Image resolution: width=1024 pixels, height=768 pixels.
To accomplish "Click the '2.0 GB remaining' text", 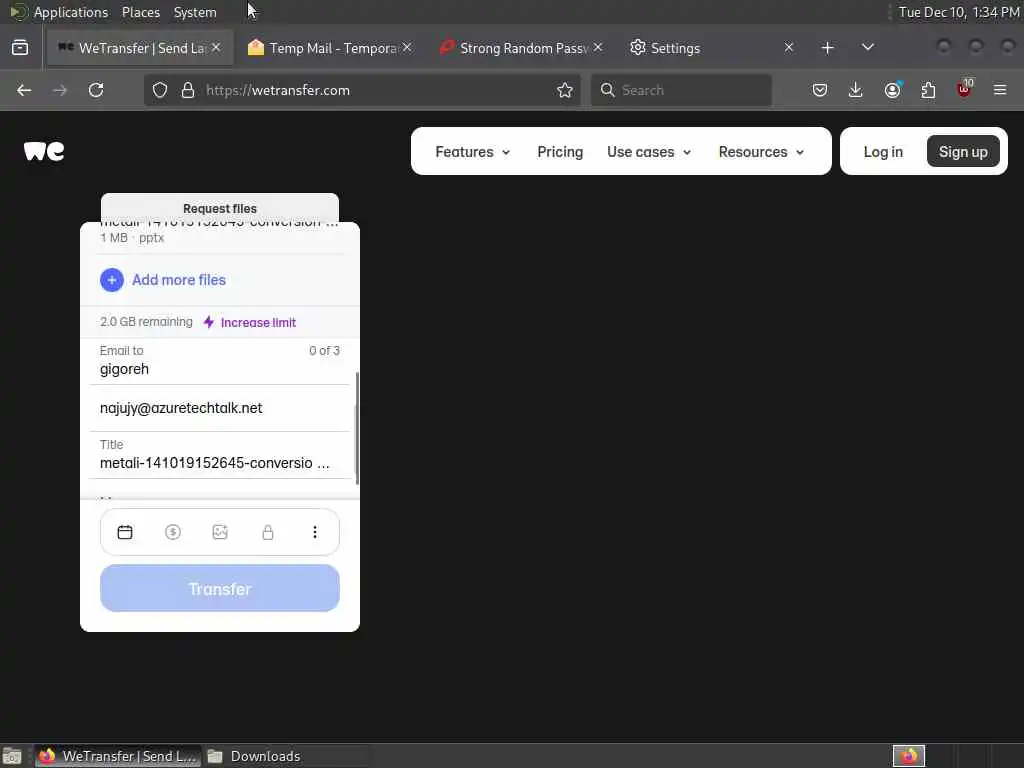I will 146,322.
